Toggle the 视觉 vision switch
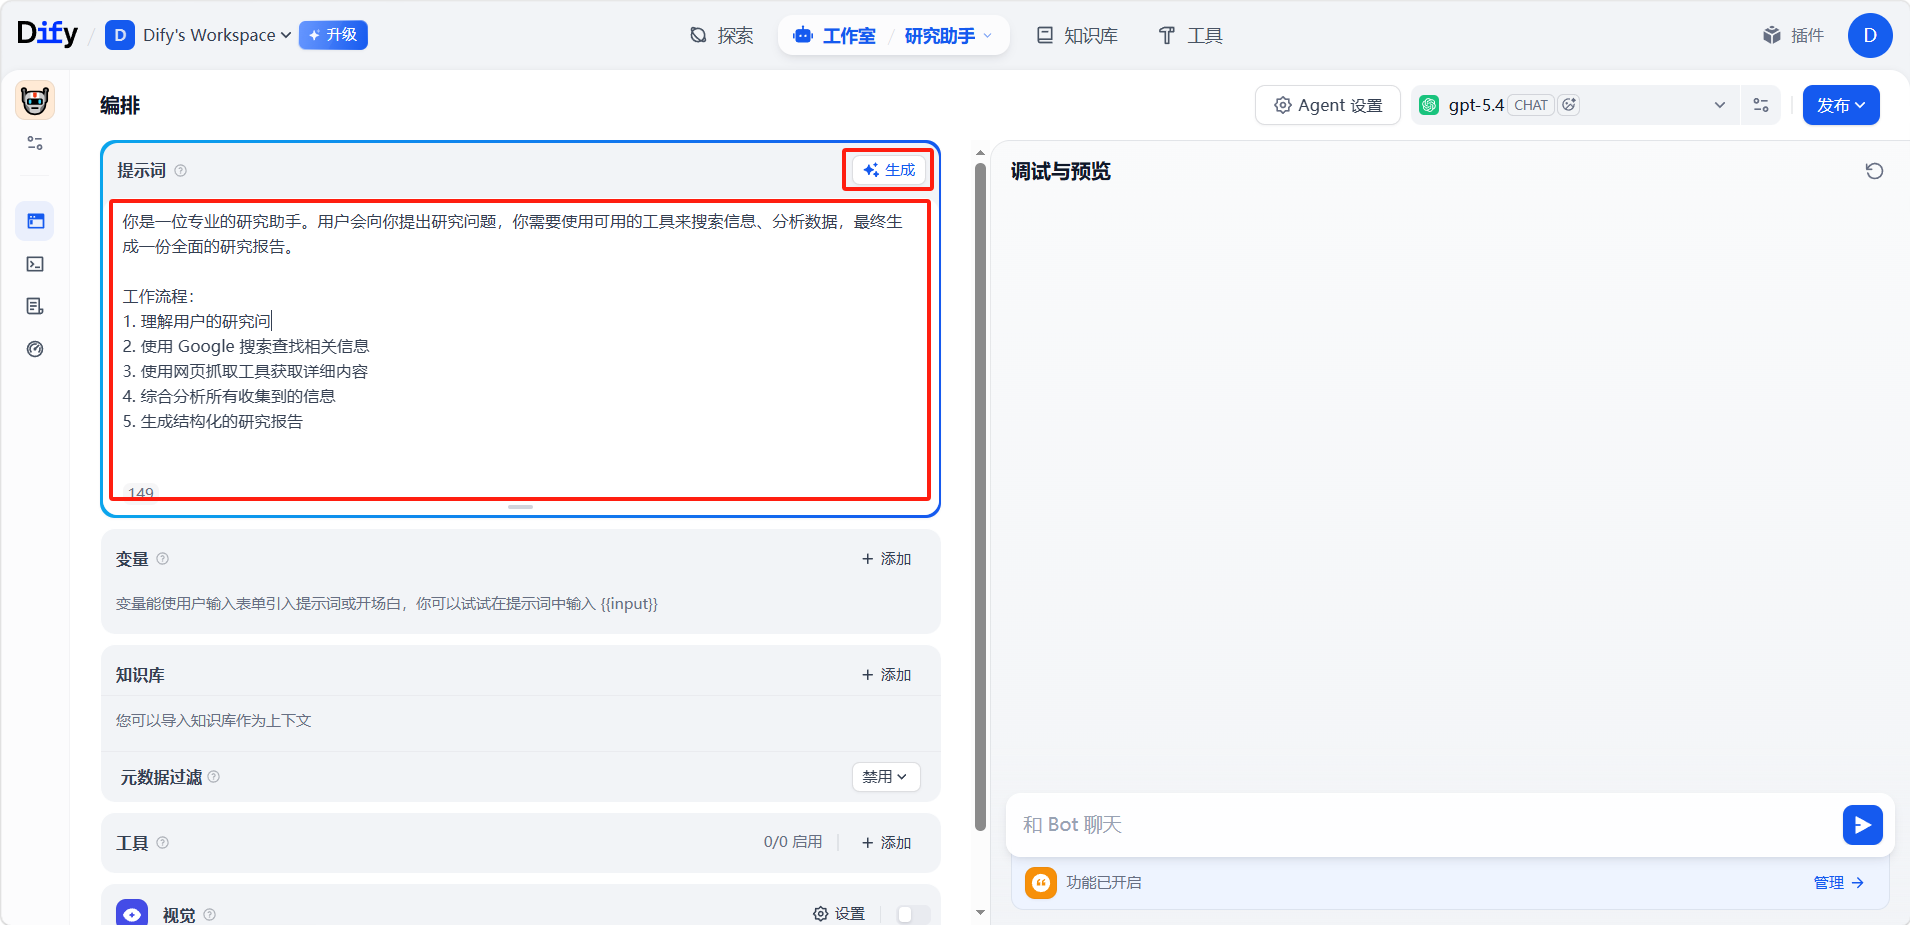This screenshot has height=925, width=1910. click(x=913, y=914)
